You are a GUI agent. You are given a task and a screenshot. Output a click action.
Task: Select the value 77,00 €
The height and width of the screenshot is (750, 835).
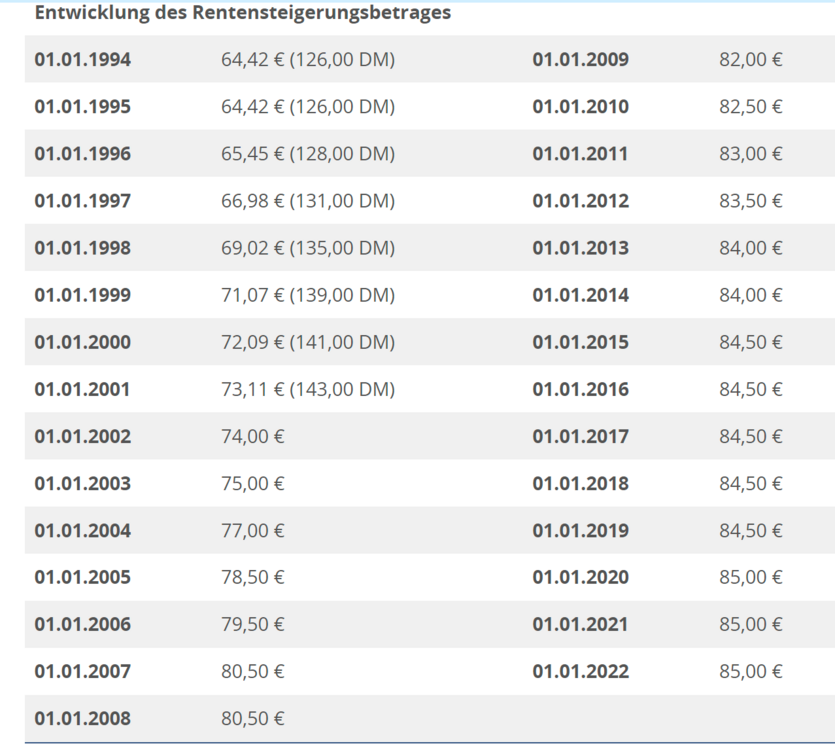[x=253, y=531]
